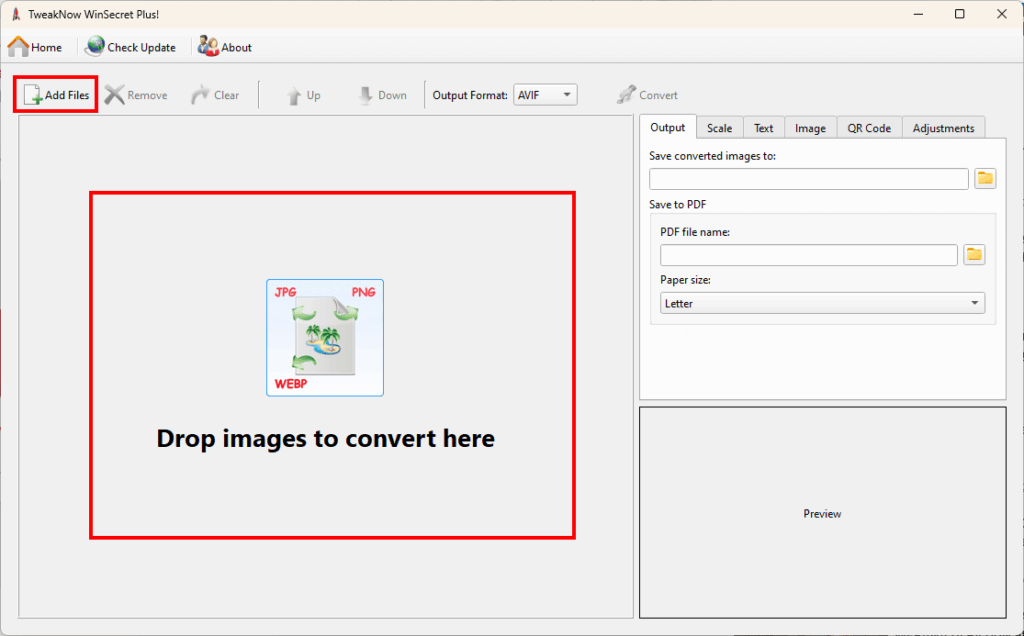Click the Preview pane
The width and height of the screenshot is (1024, 636).
tap(822, 513)
